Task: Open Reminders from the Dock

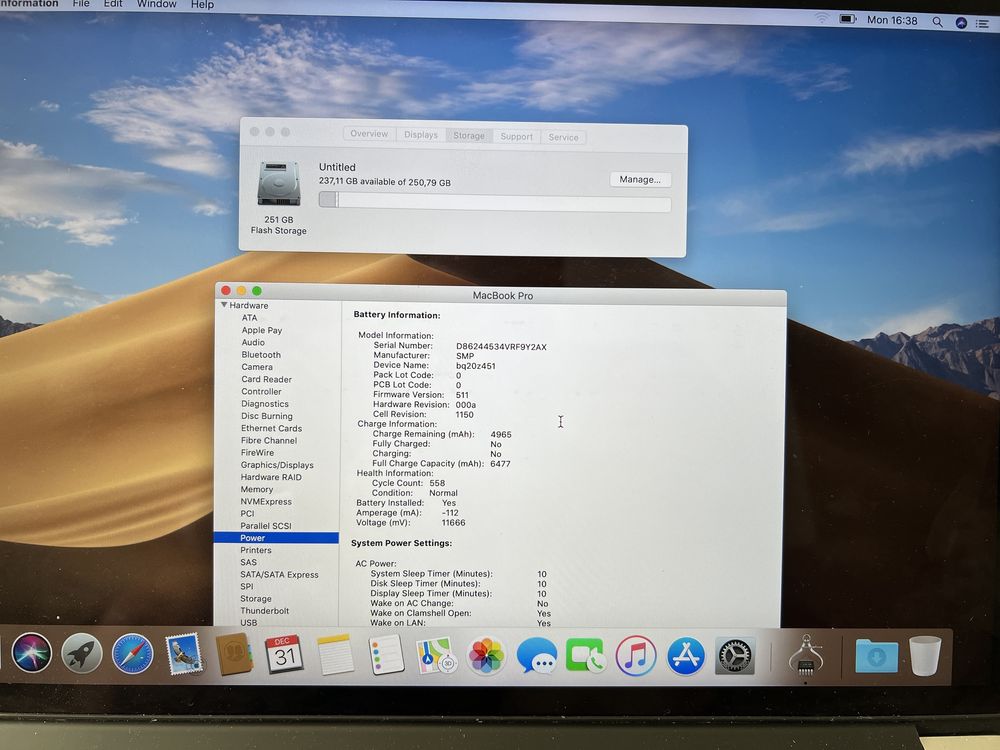Action: (x=386, y=655)
